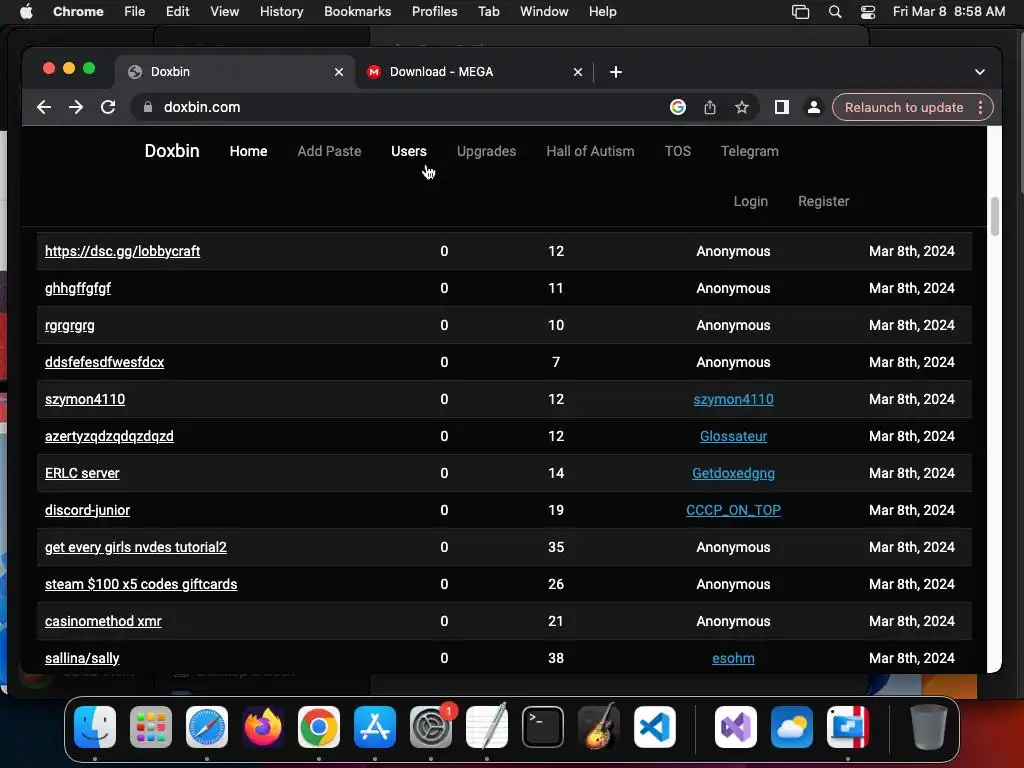Viewport: 1024px width, 768px height.
Task: Open Firefox from the Dock
Action: coord(263,727)
